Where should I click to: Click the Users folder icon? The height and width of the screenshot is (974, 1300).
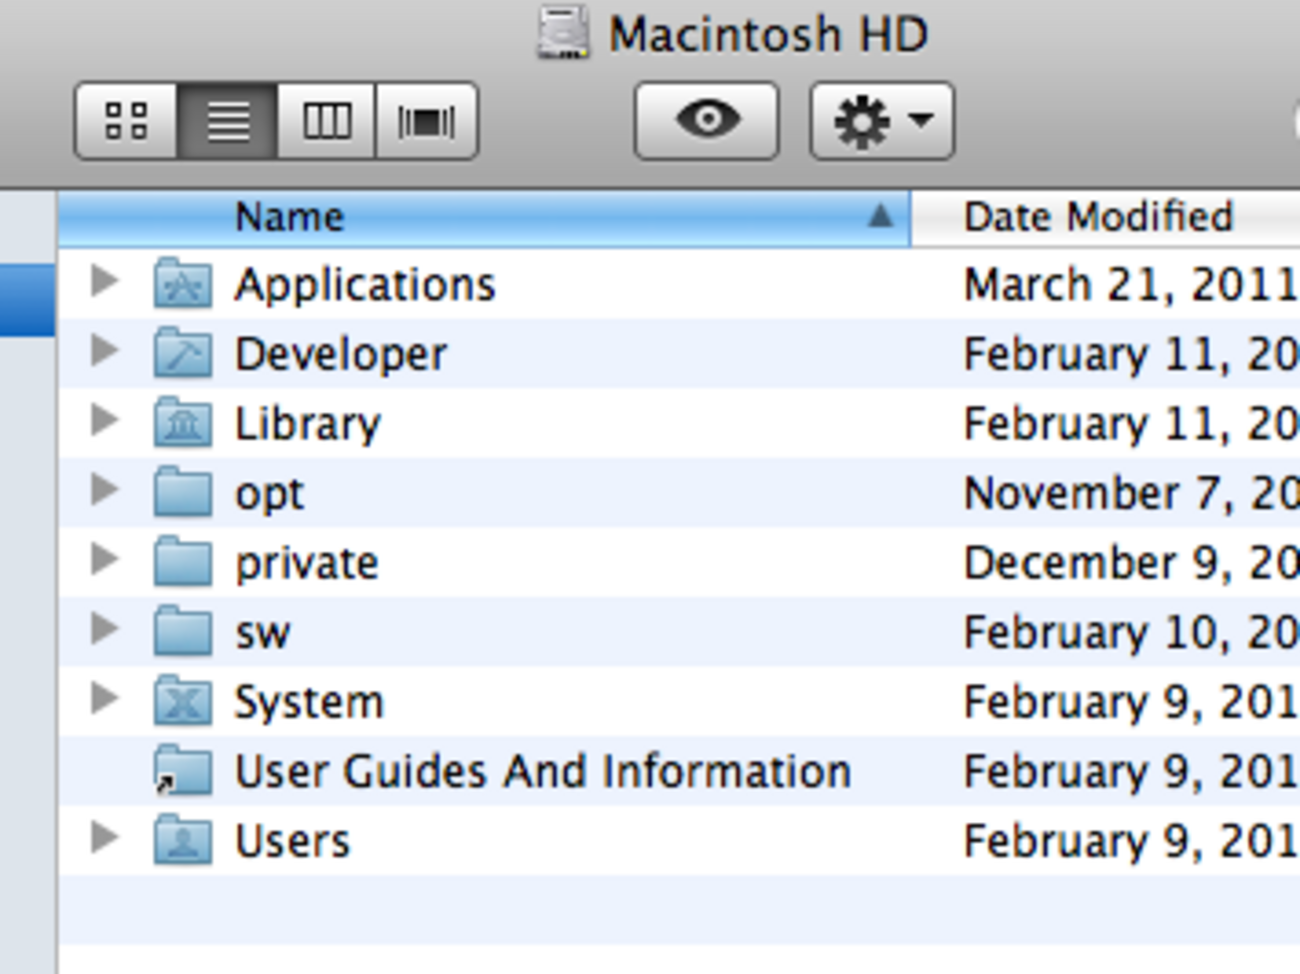[183, 840]
